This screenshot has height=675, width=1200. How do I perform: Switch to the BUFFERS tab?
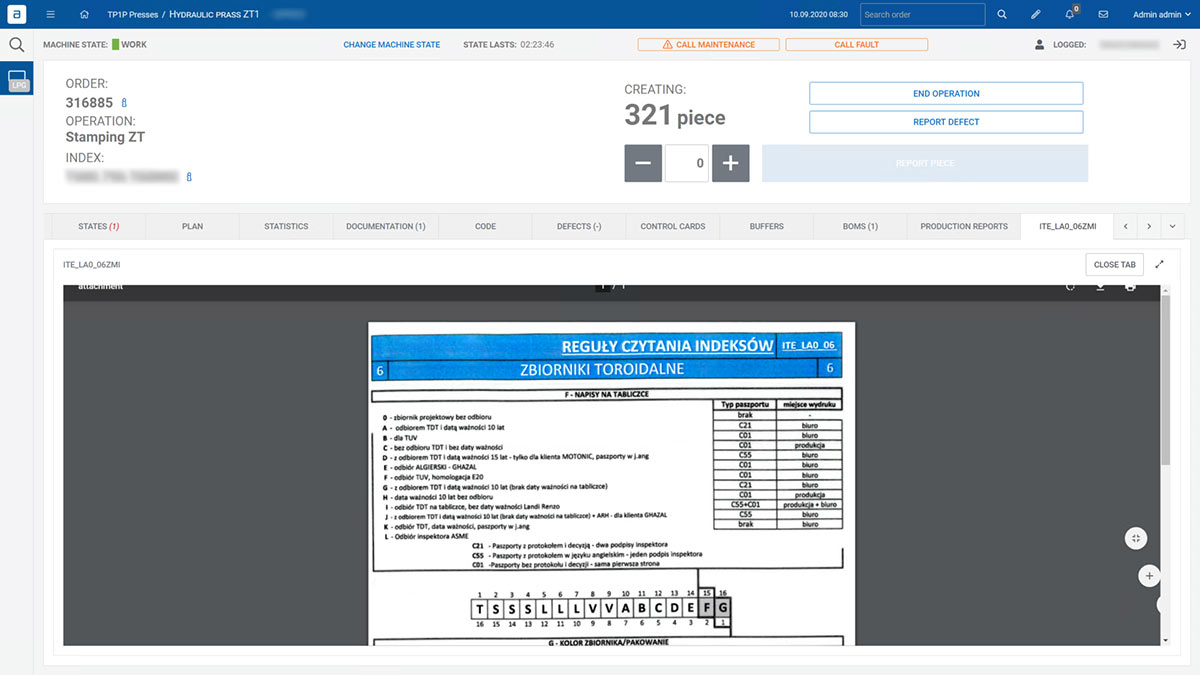point(767,227)
